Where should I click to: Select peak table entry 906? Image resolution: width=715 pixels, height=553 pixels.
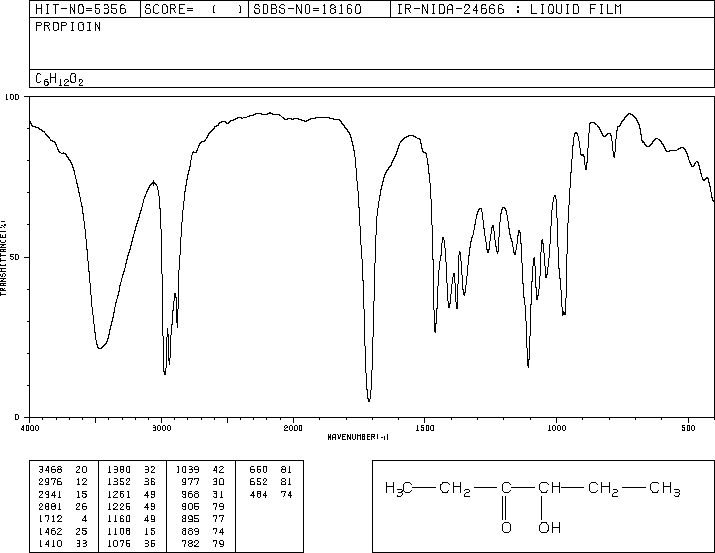(190, 506)
